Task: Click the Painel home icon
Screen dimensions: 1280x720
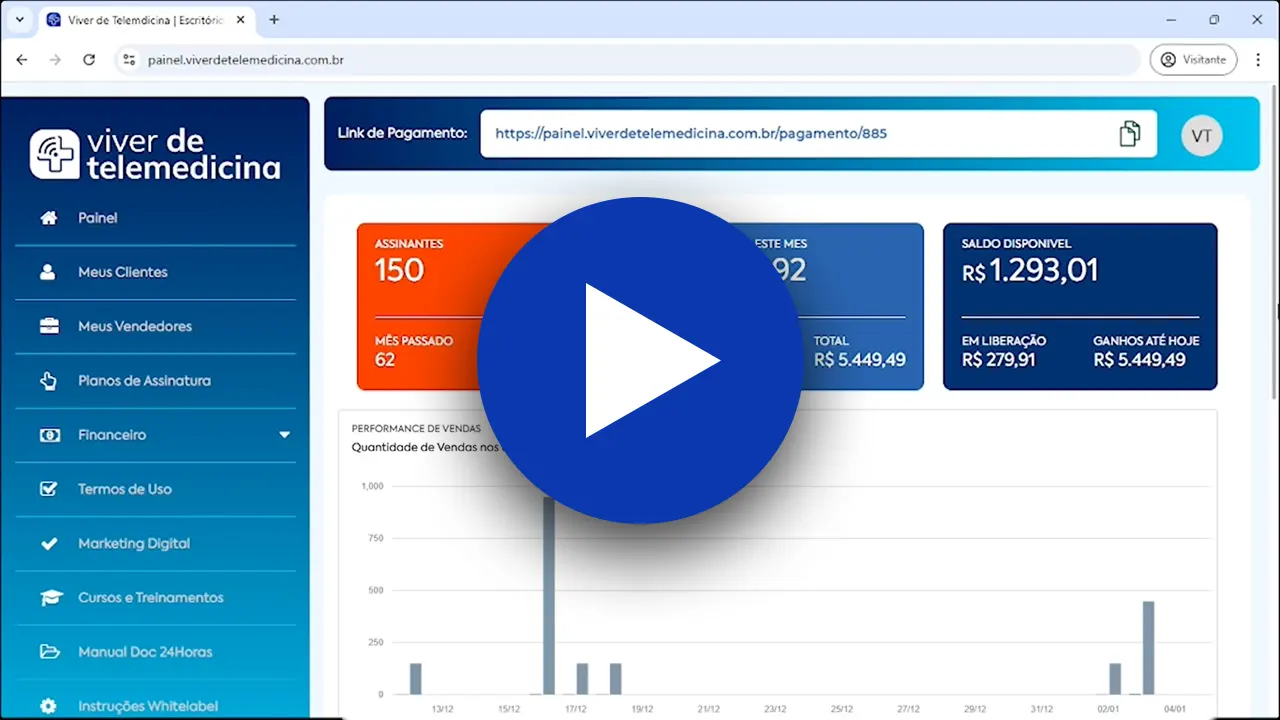Action: (48, 218)
